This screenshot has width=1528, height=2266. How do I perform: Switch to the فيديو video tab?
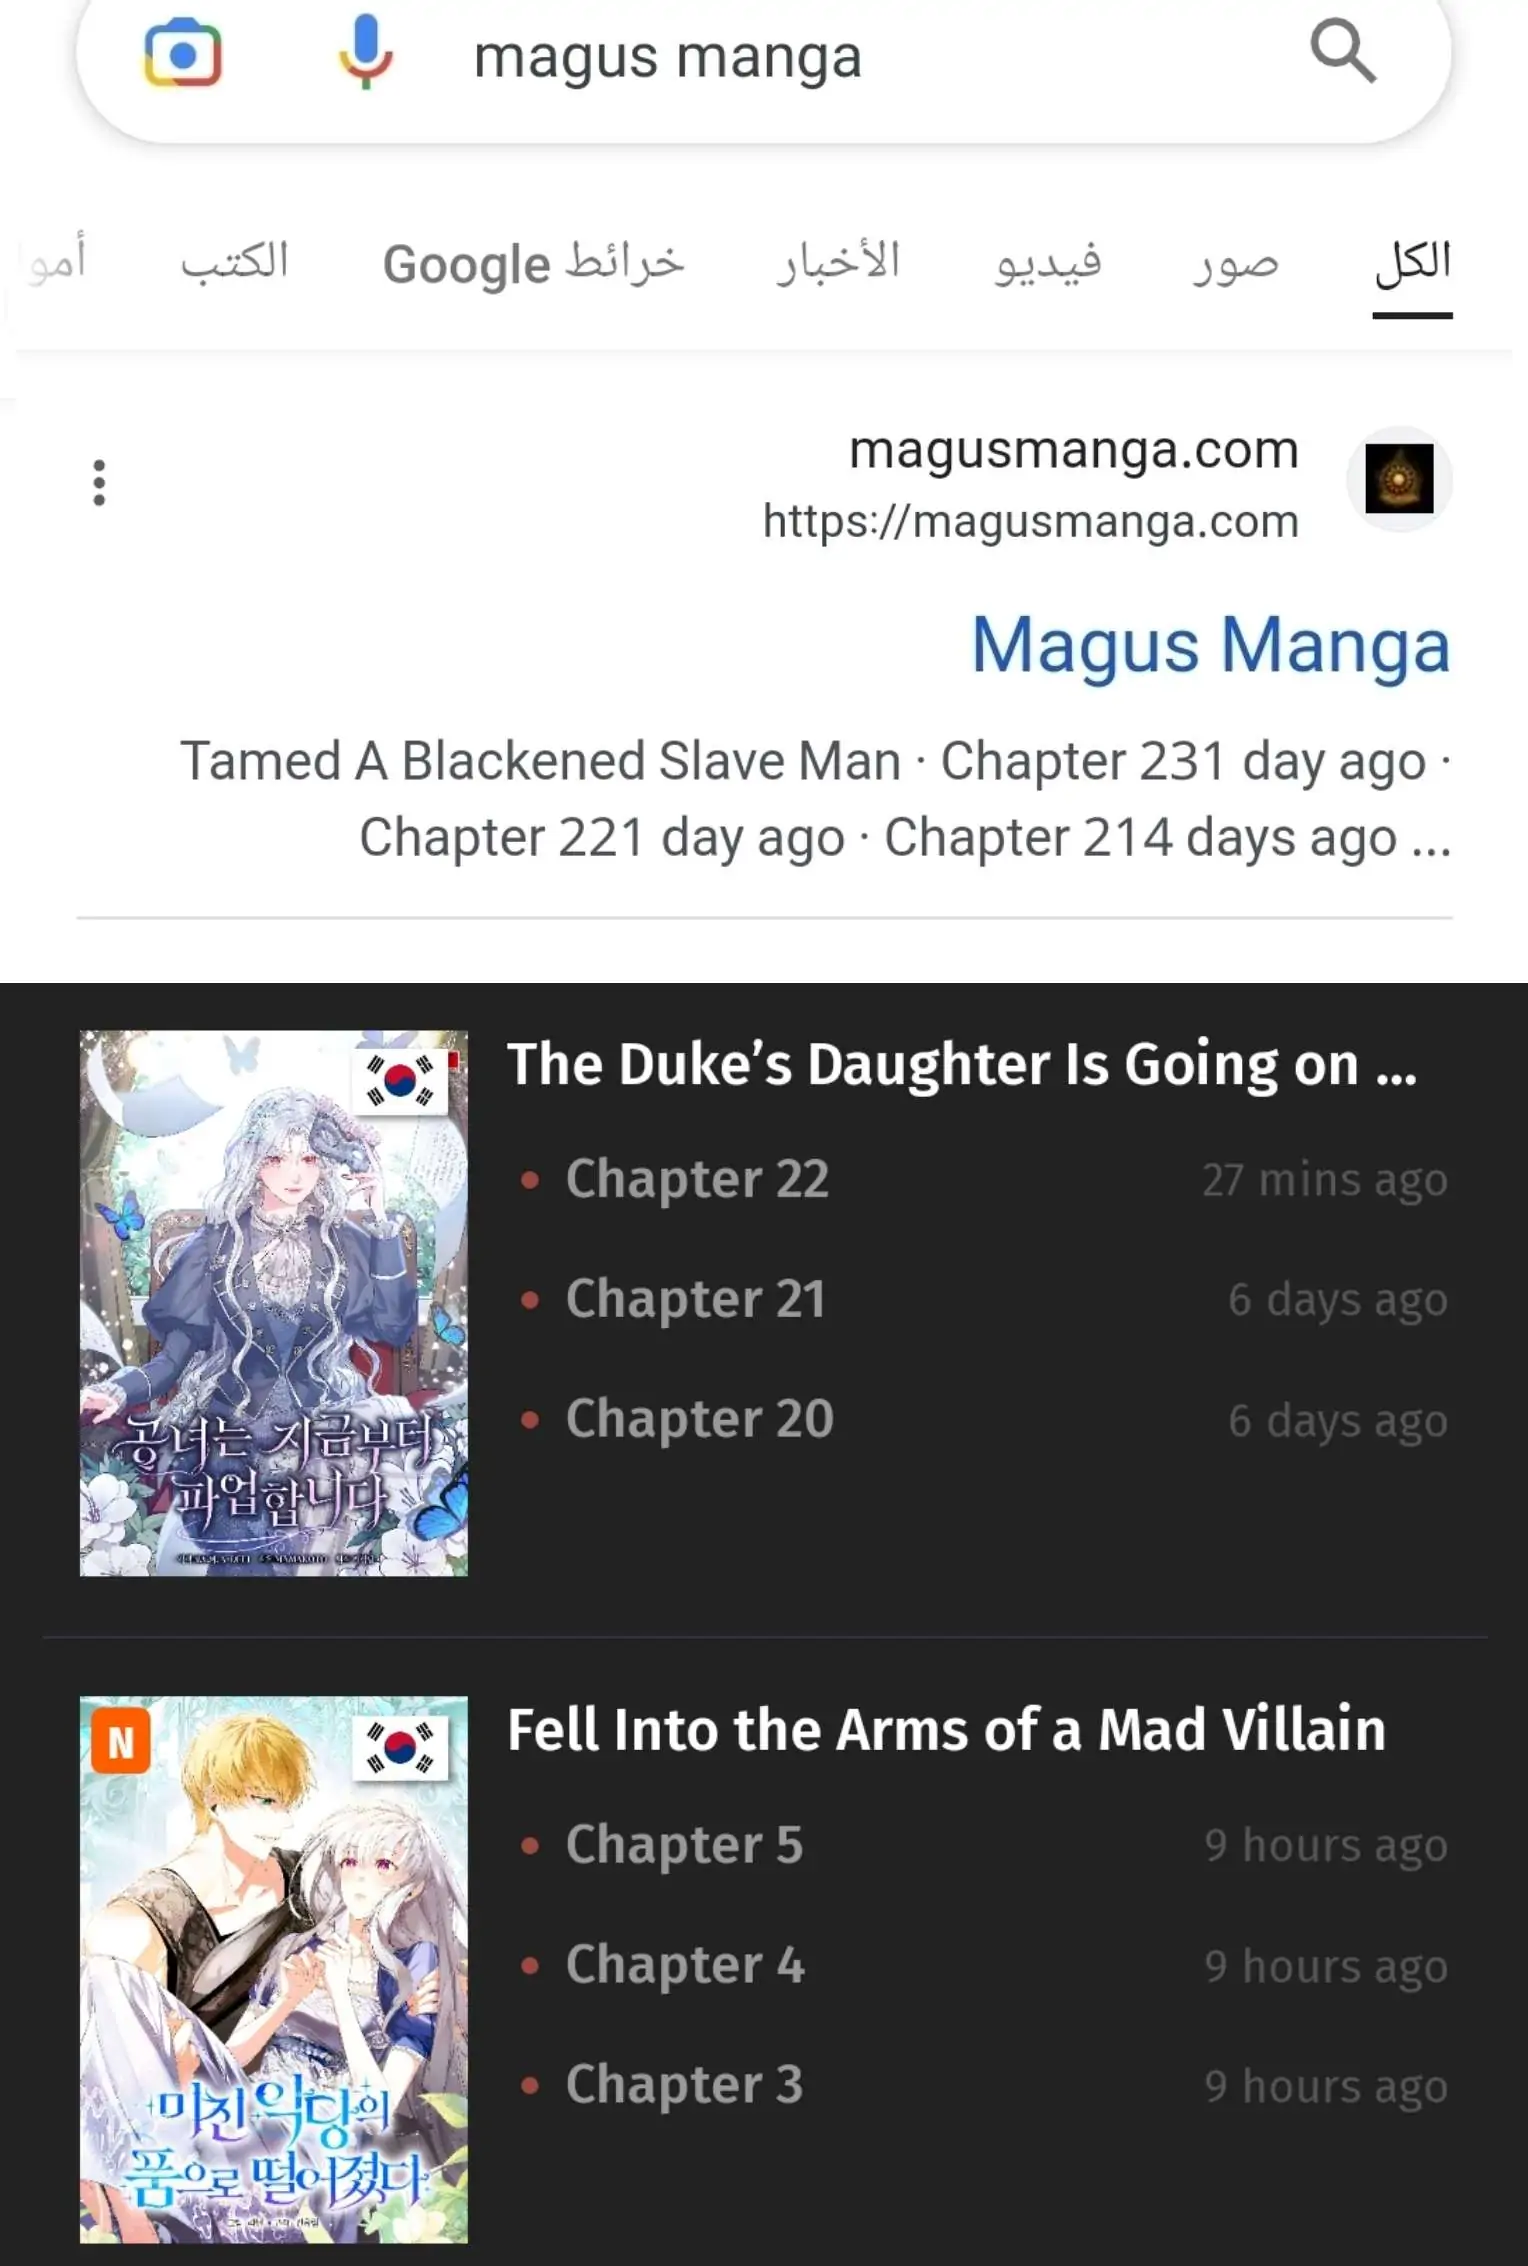click(x=1047, y=263)
